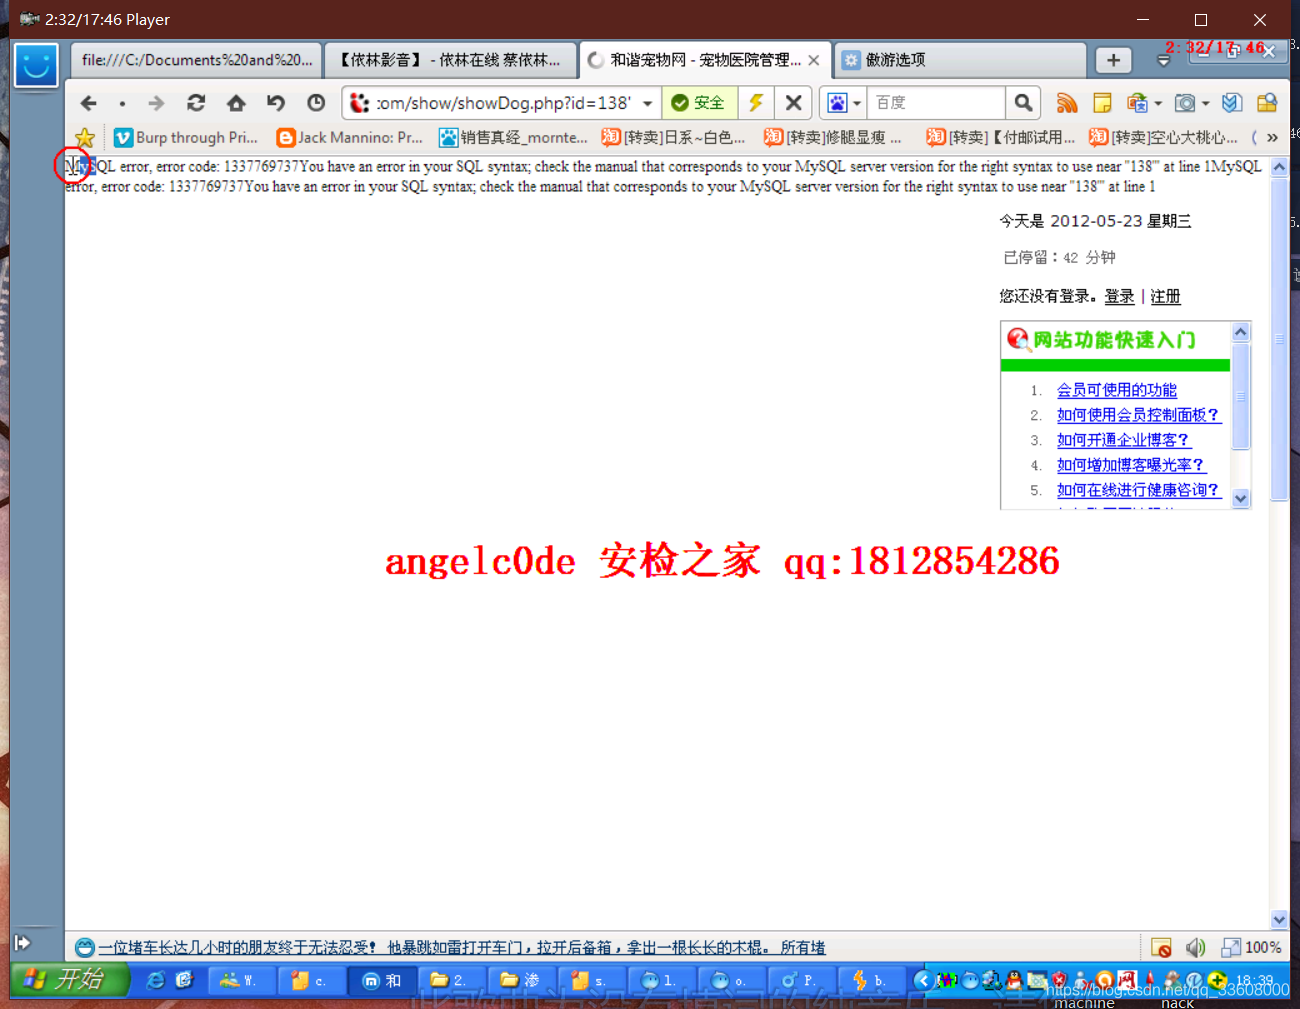Open the RSS feed reader icon
Image resolution: width=1300 pixels, height=1009 pixels.
(x=1067, y=103)
